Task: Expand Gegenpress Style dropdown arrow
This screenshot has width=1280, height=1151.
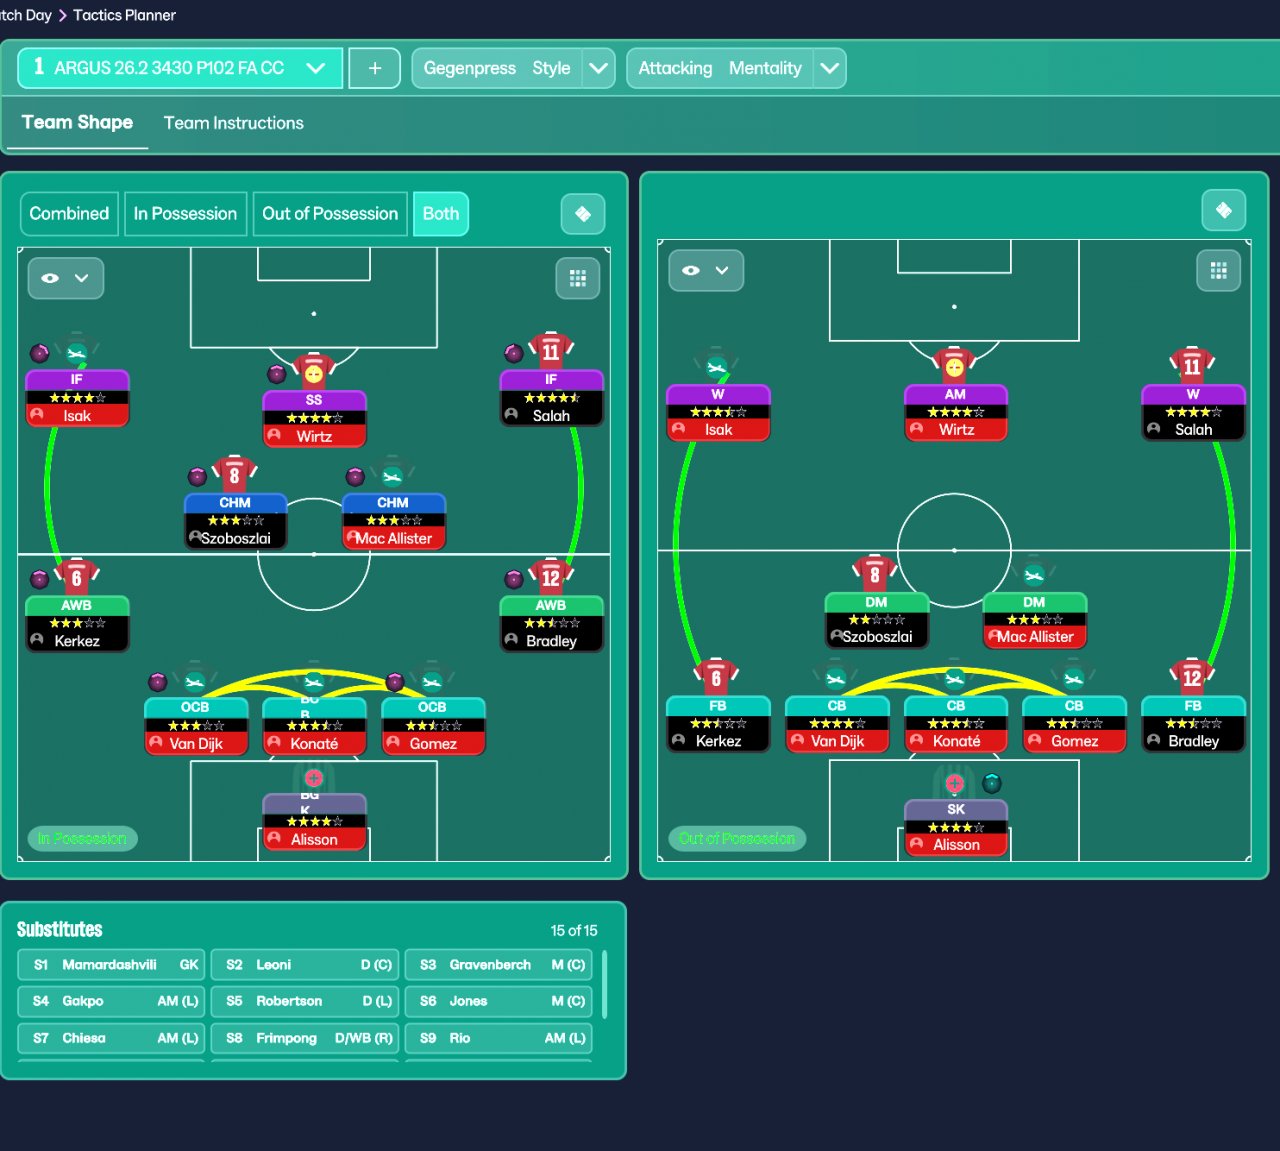Action: (598, 68)
